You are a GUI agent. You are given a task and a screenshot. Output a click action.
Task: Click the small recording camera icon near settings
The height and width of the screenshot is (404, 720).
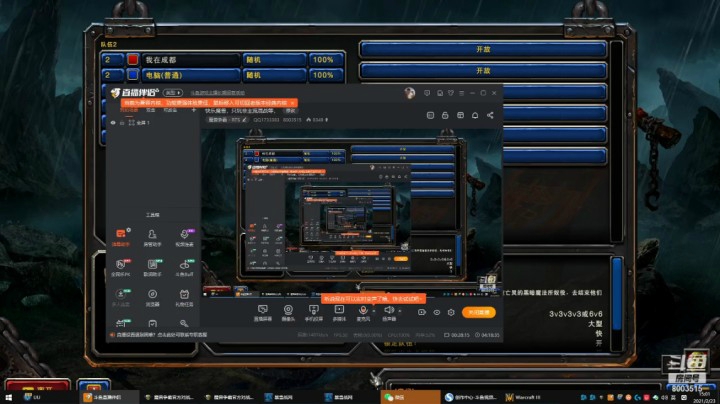[422, 312]
